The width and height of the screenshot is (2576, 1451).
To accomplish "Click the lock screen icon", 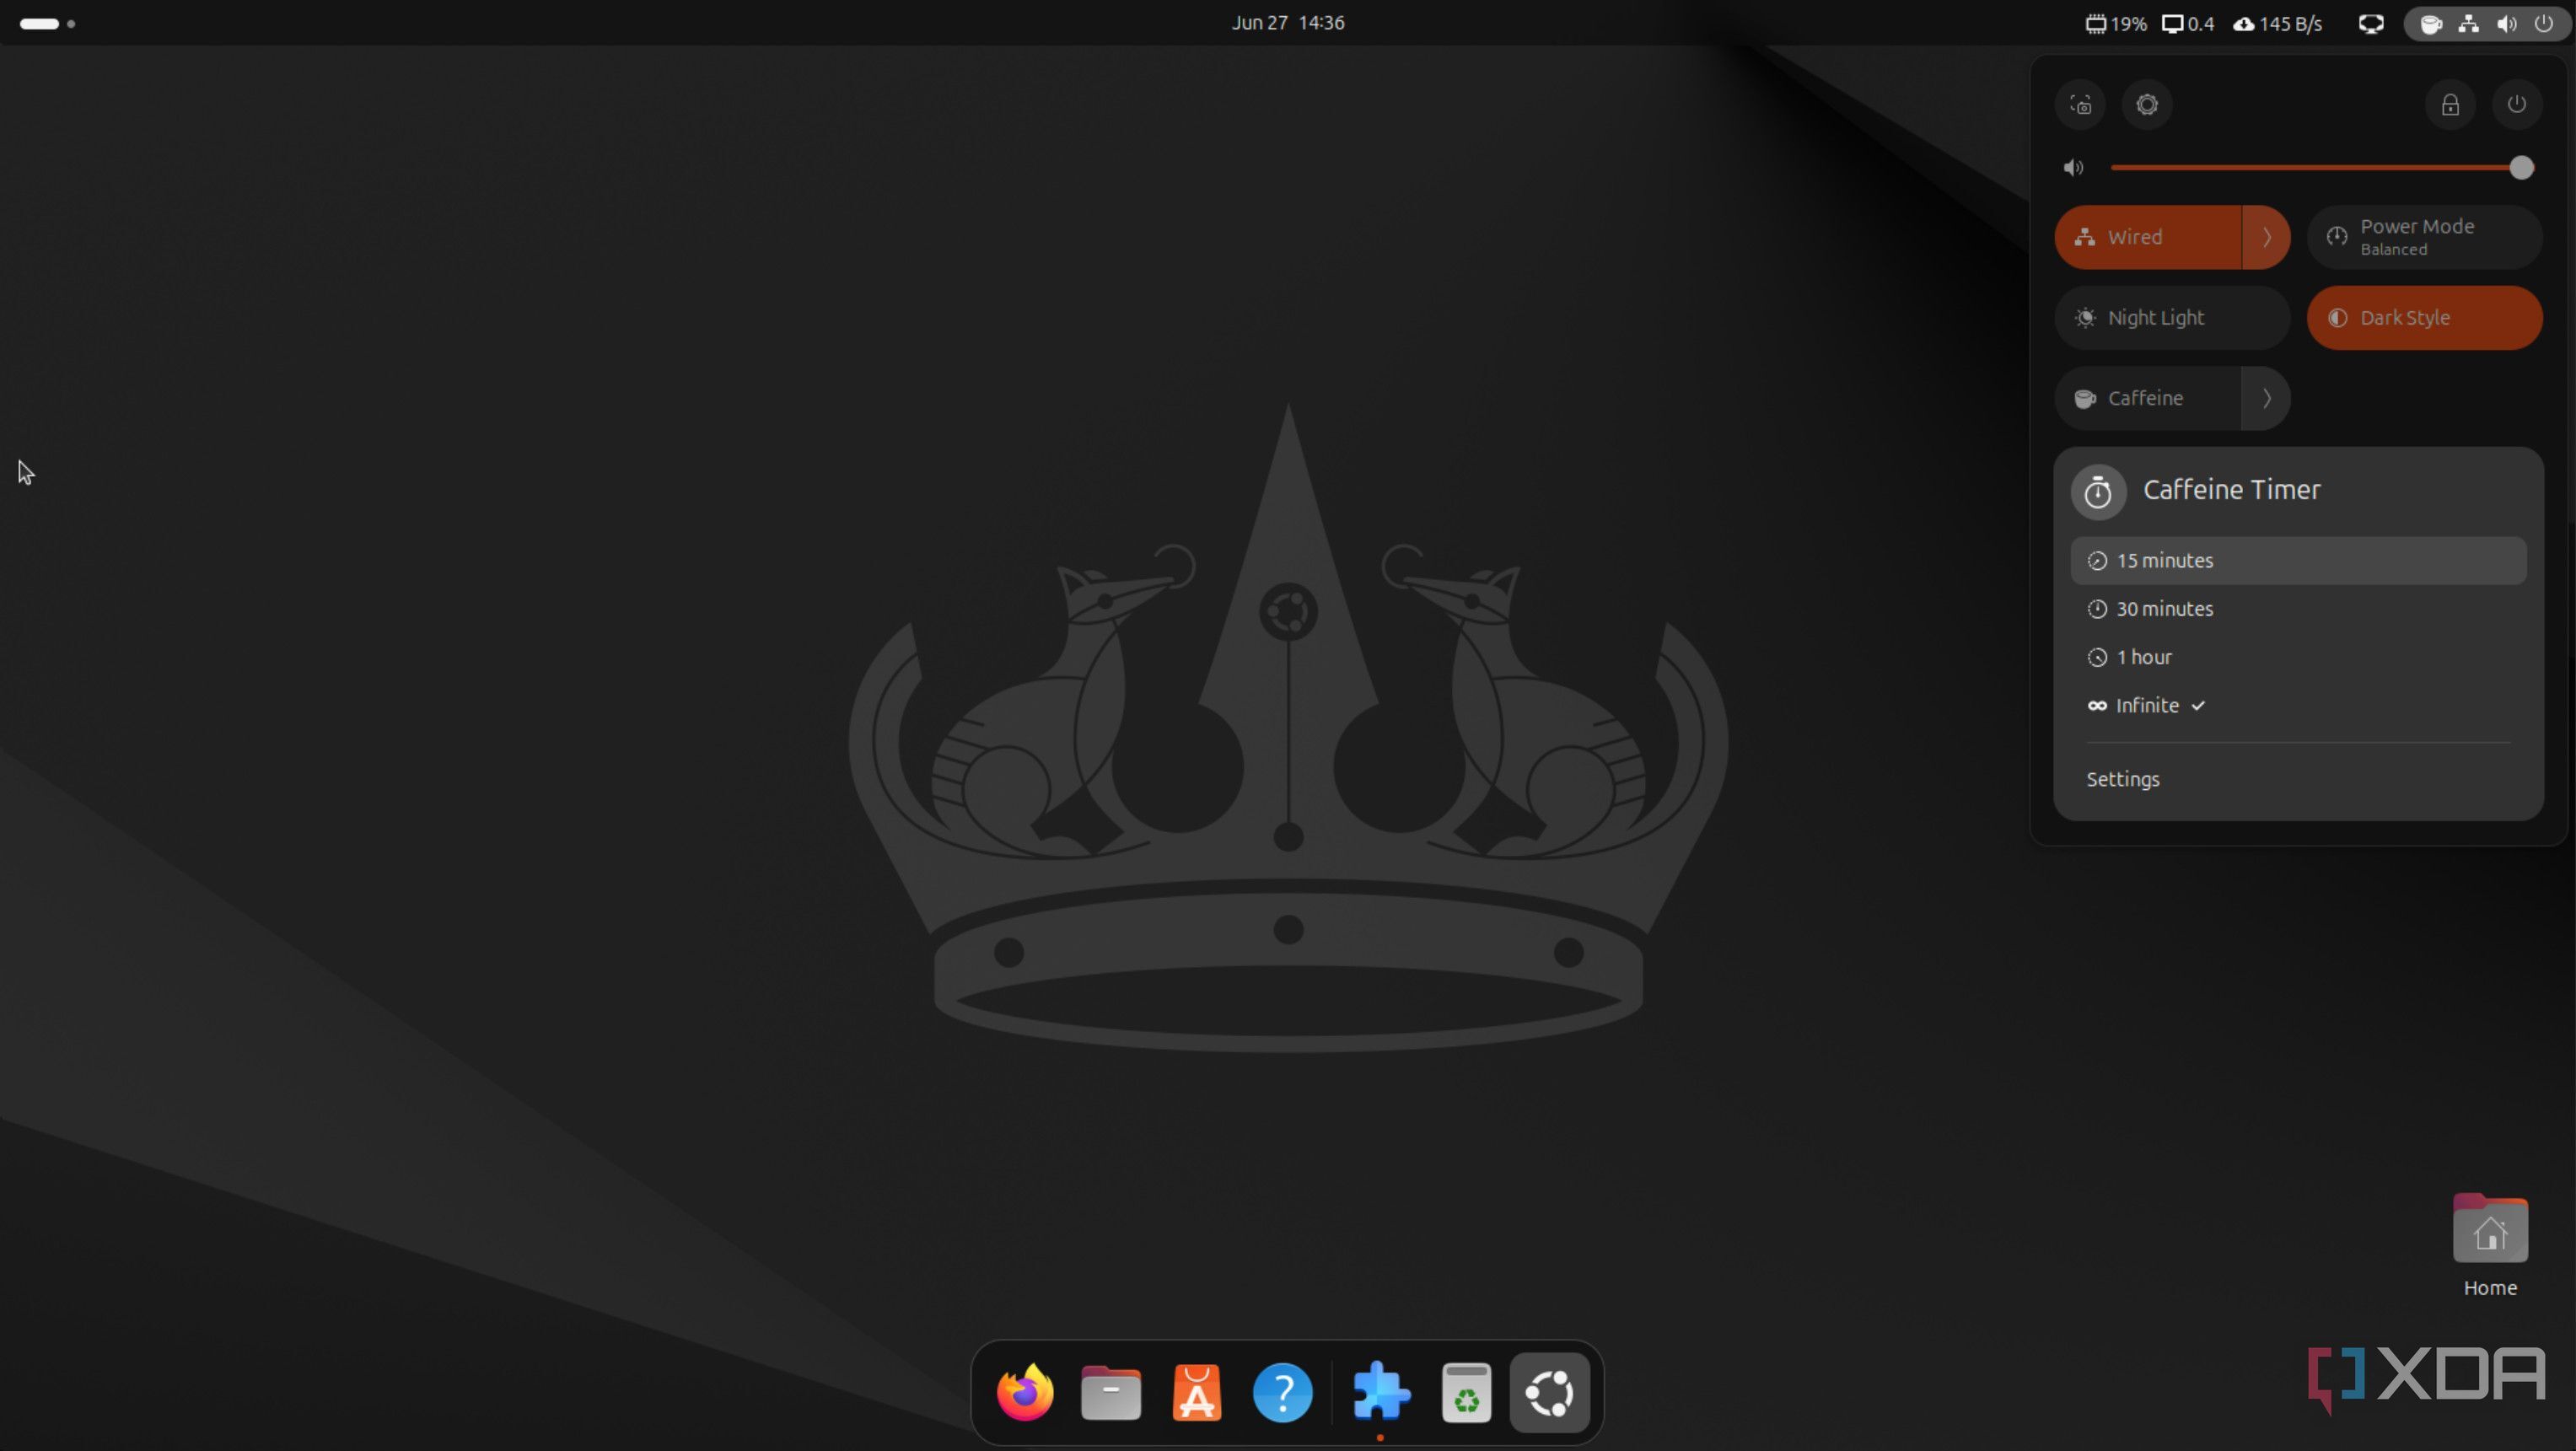I will (x=2449, y=105).
